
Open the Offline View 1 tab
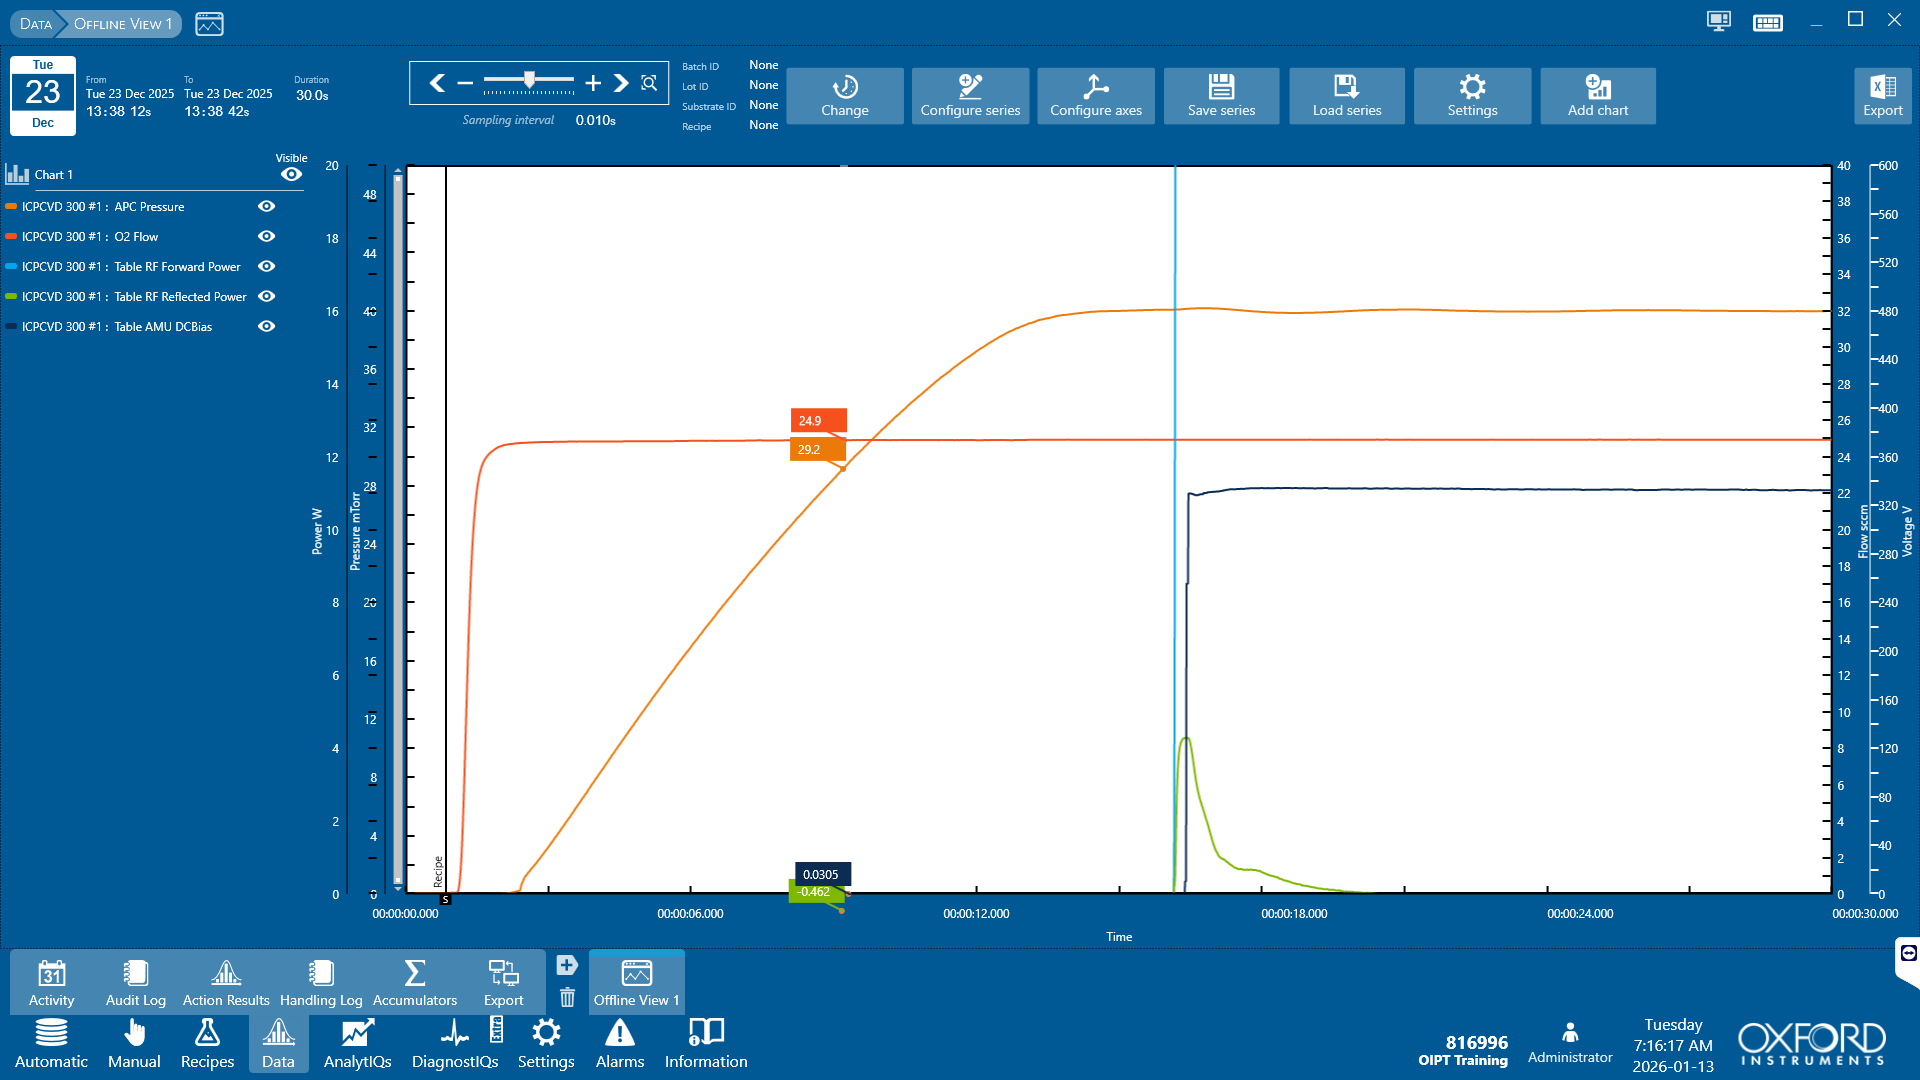(636, 982)
